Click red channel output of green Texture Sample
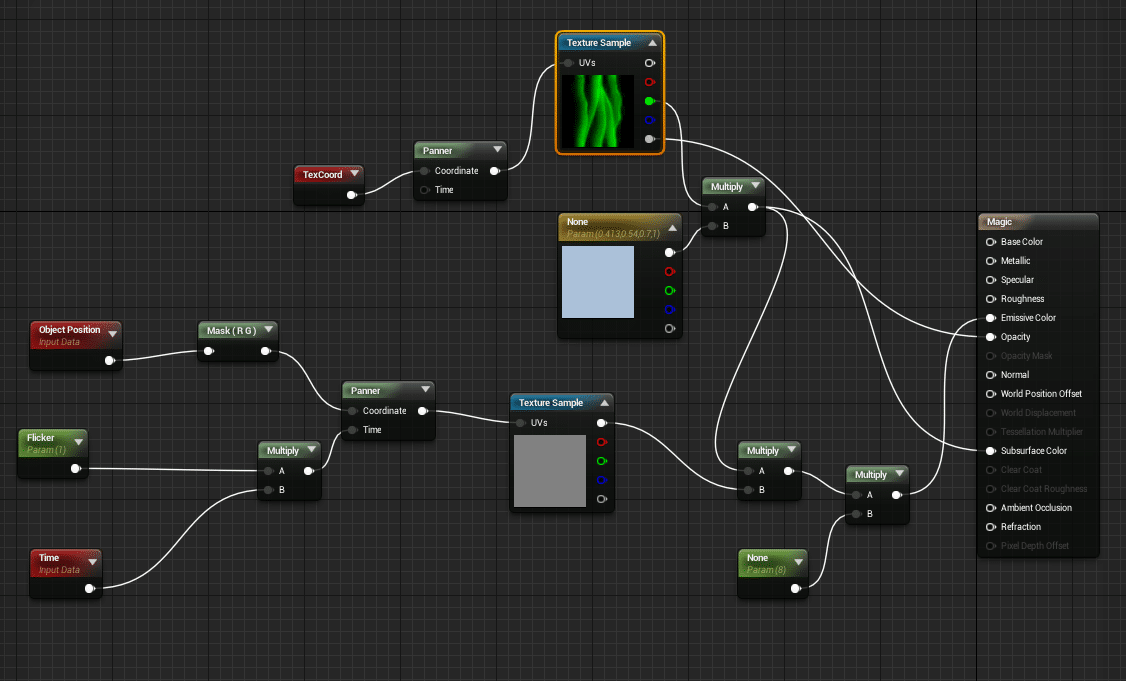Viewport: 1126px width, 681px height. click(650, 82)
